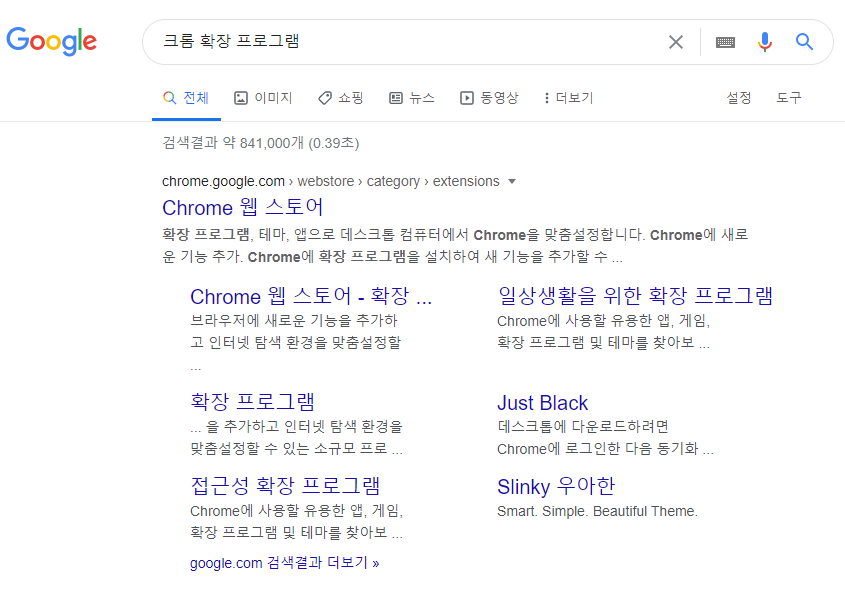845x589 pixels.
Task: Expand the dropdown arrow next to extensions breadcrumb
Action: (512, 182)
